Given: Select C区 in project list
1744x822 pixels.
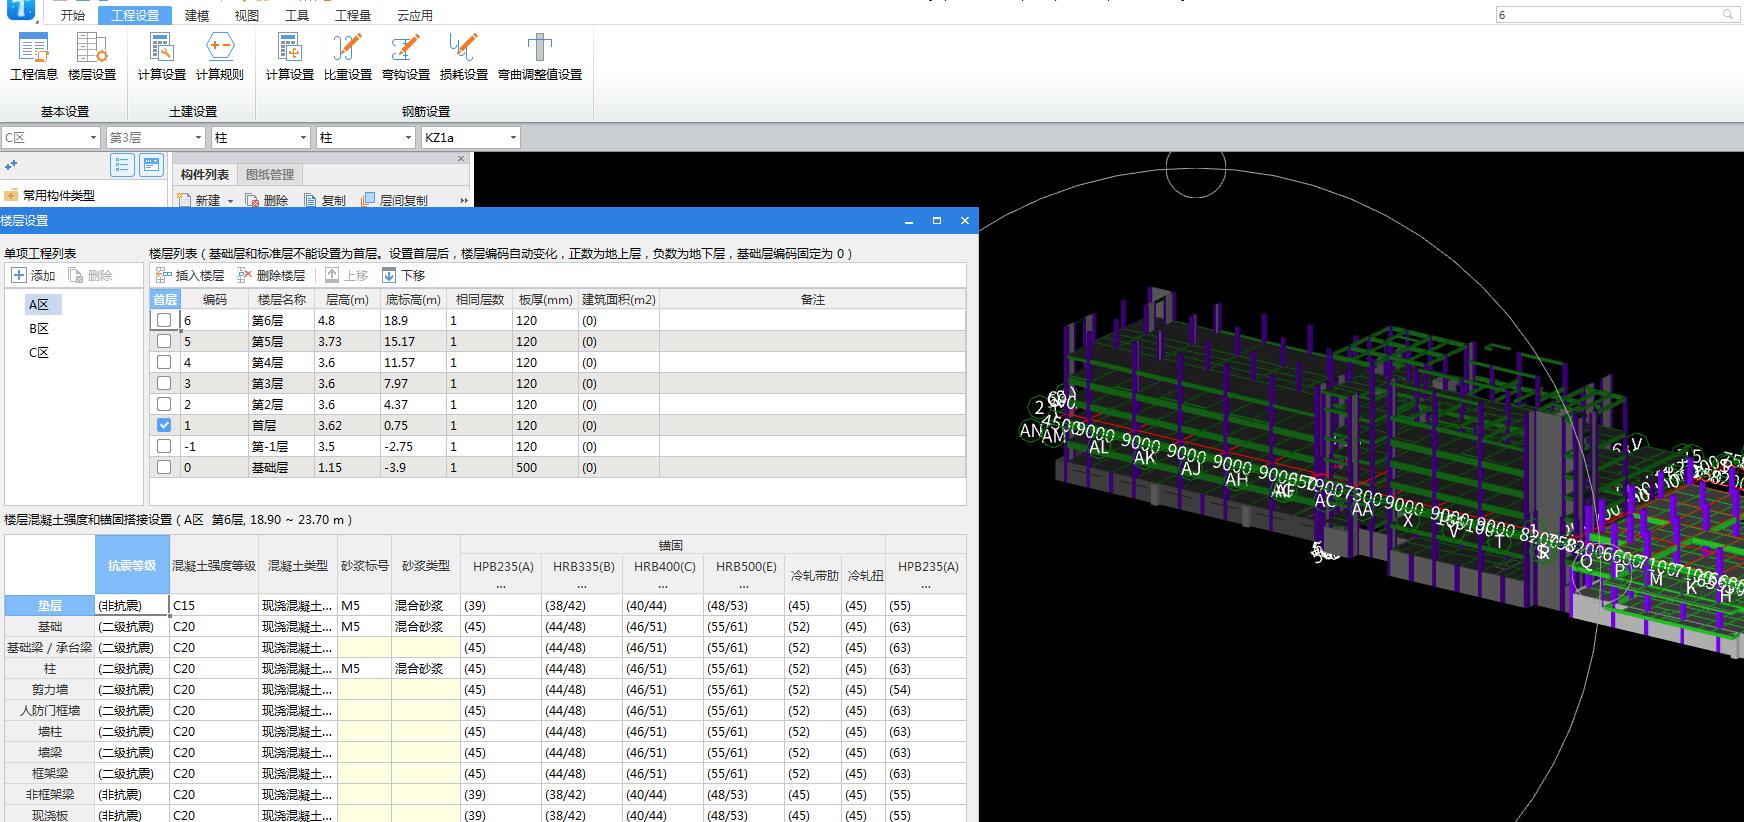Looking at the screenshot, I should coord(39,352).
